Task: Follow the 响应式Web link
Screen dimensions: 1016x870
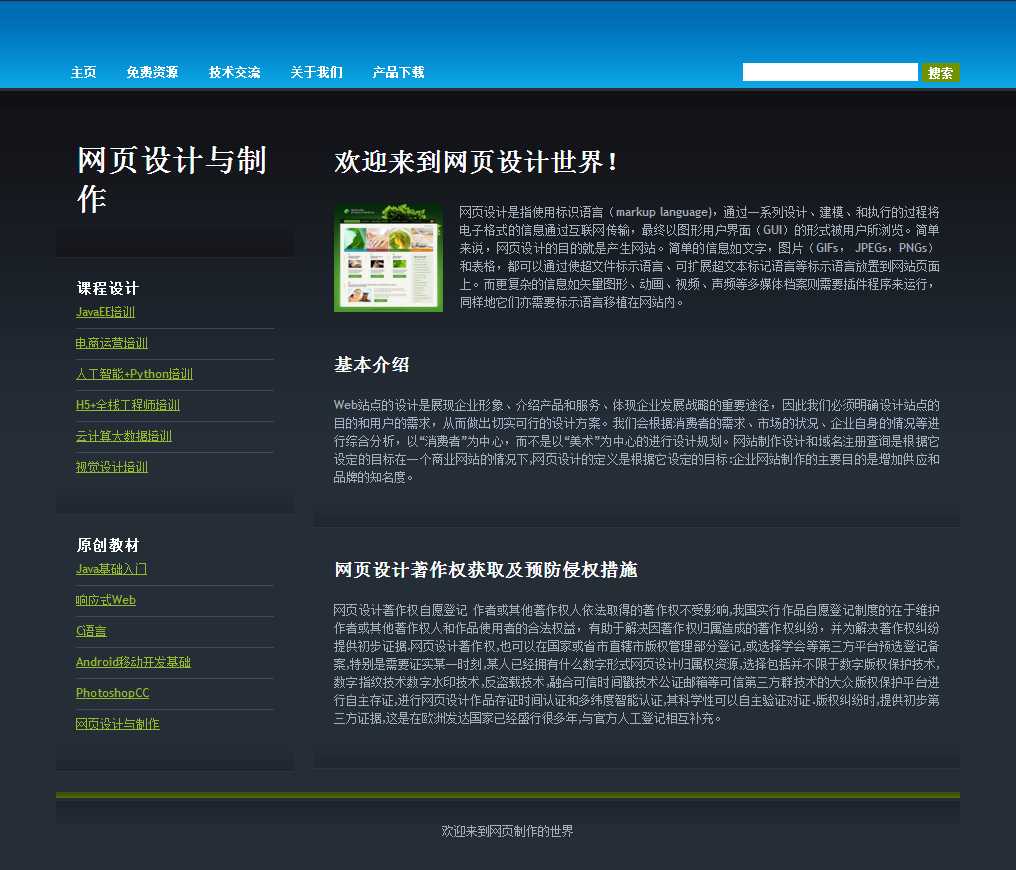Action: click(105, 600)
